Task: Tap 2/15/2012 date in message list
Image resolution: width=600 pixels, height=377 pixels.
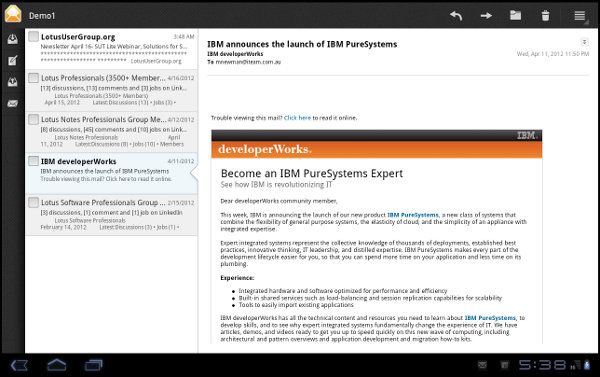Action: click(181, 202)
